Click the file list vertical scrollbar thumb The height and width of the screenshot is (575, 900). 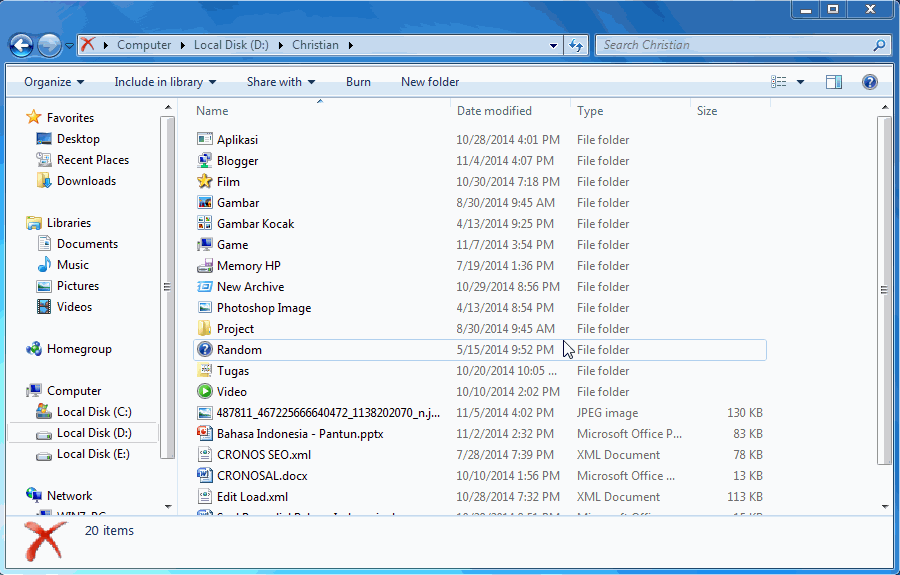[x=884, y=290]
